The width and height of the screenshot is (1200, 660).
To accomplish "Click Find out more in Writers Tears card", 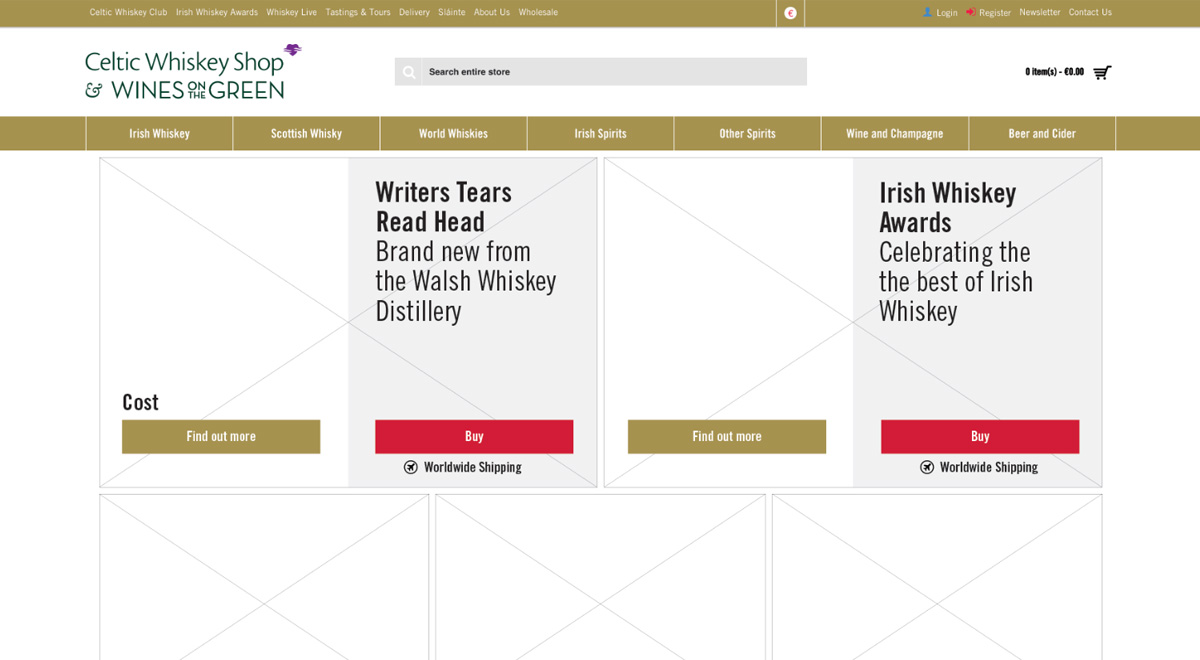I will (221, 436).
